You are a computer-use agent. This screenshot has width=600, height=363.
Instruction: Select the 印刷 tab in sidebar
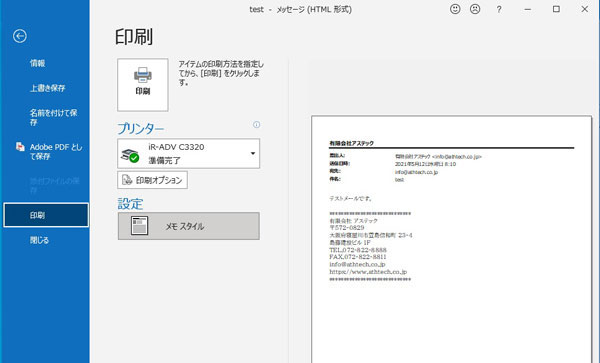coord(46,215)
